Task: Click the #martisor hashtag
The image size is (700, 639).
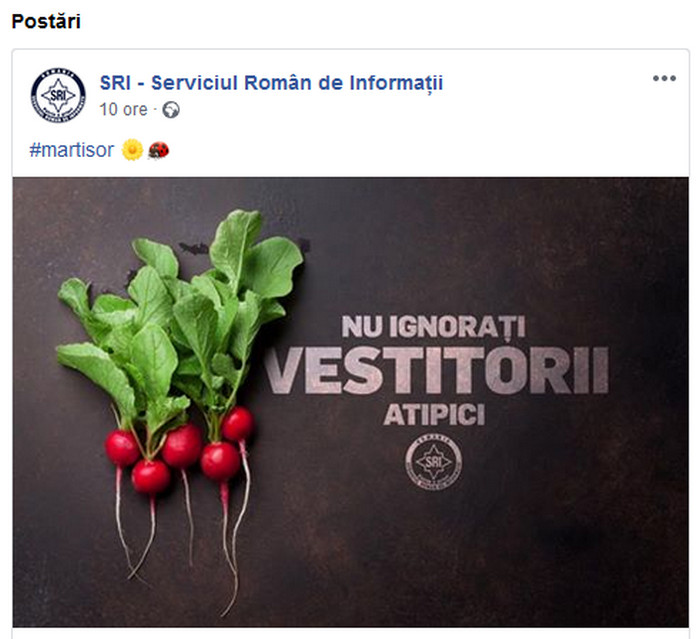Action: click(x=71, y=150)
